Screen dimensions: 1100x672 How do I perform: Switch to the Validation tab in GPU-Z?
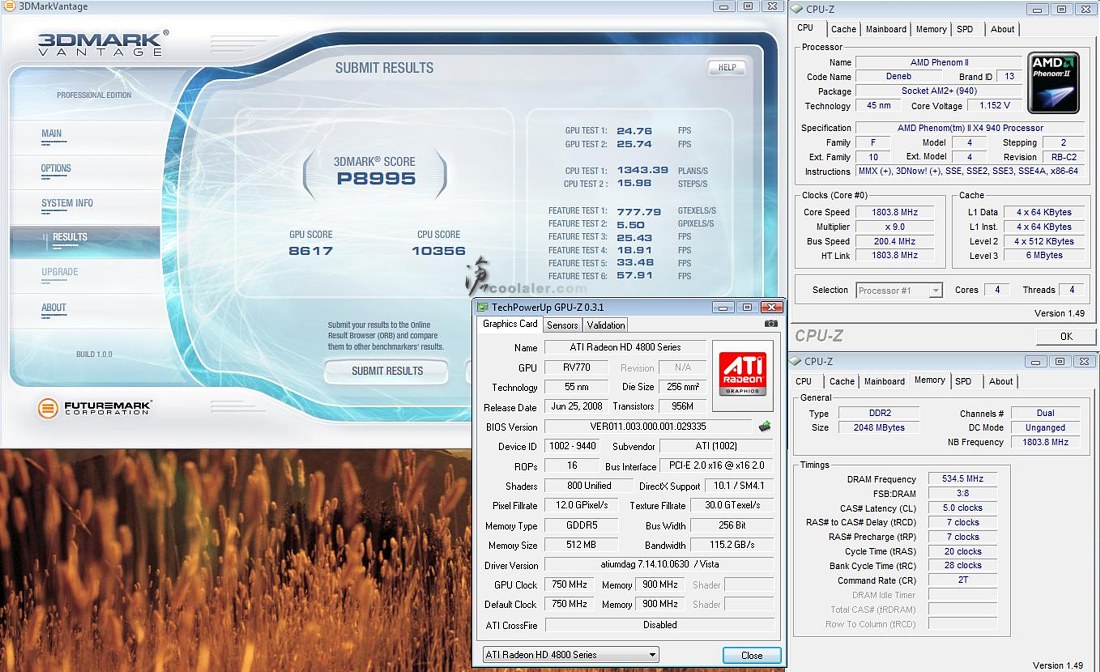(x=605, y=325)
